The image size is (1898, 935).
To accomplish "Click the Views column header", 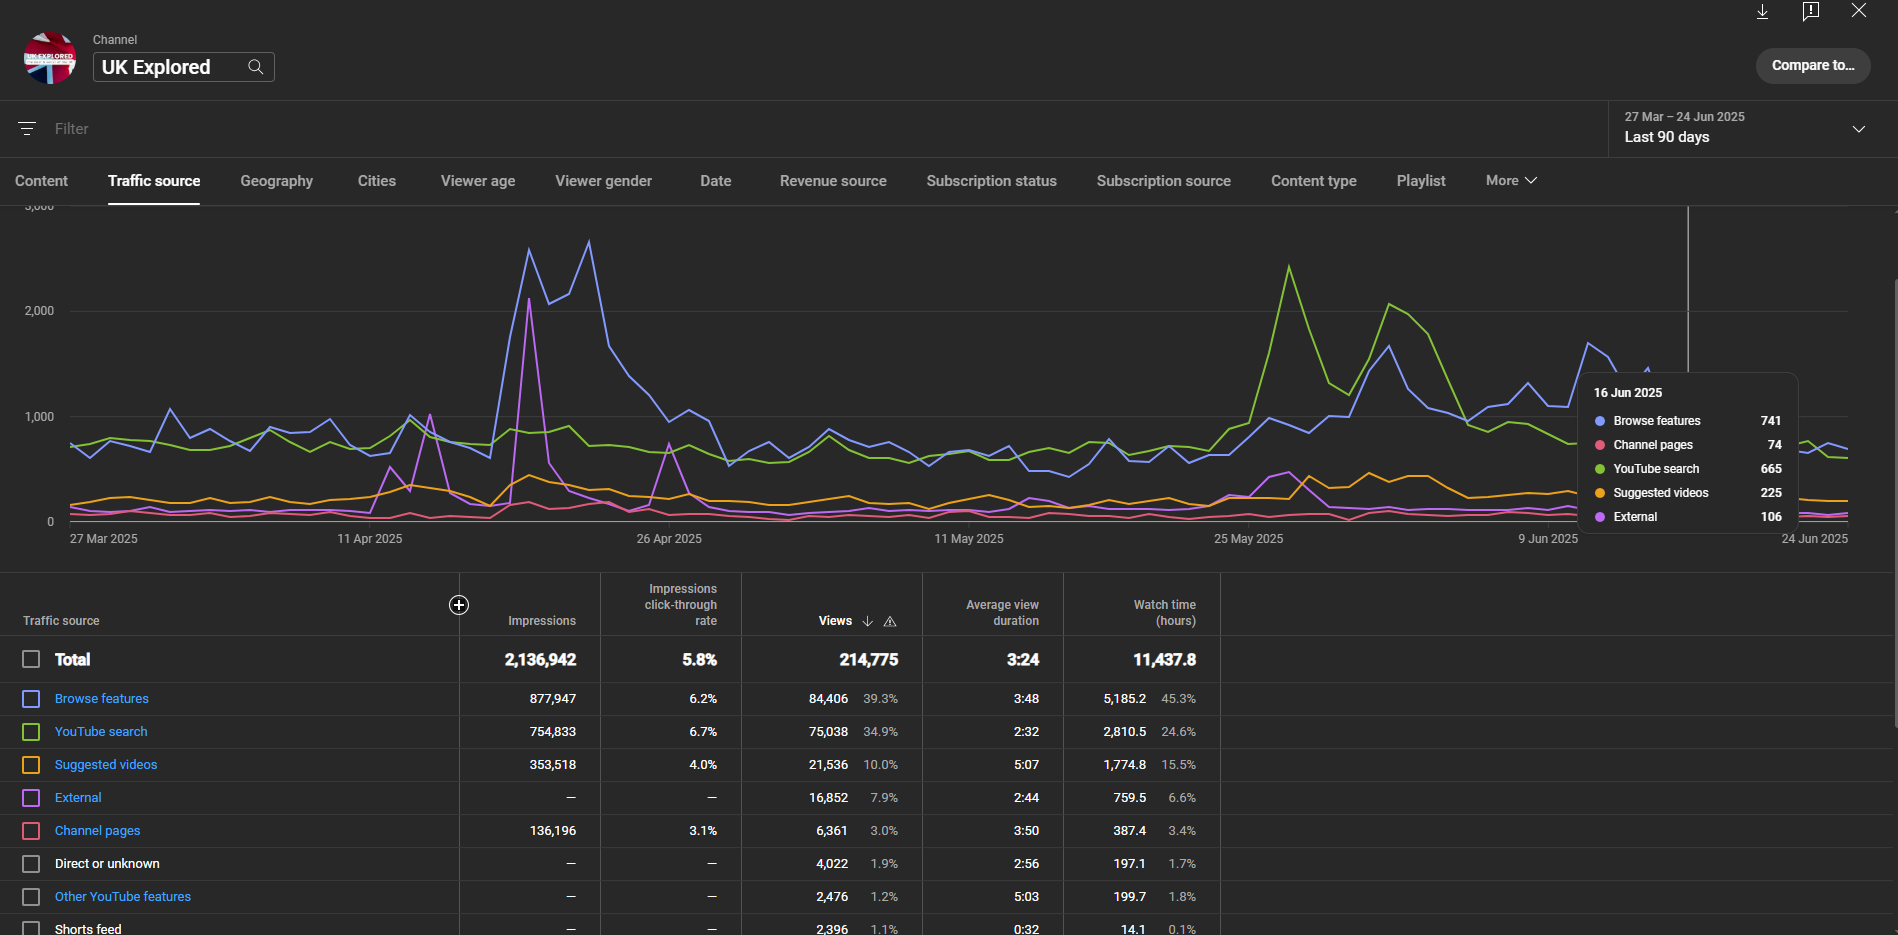I will click(835, 621).
